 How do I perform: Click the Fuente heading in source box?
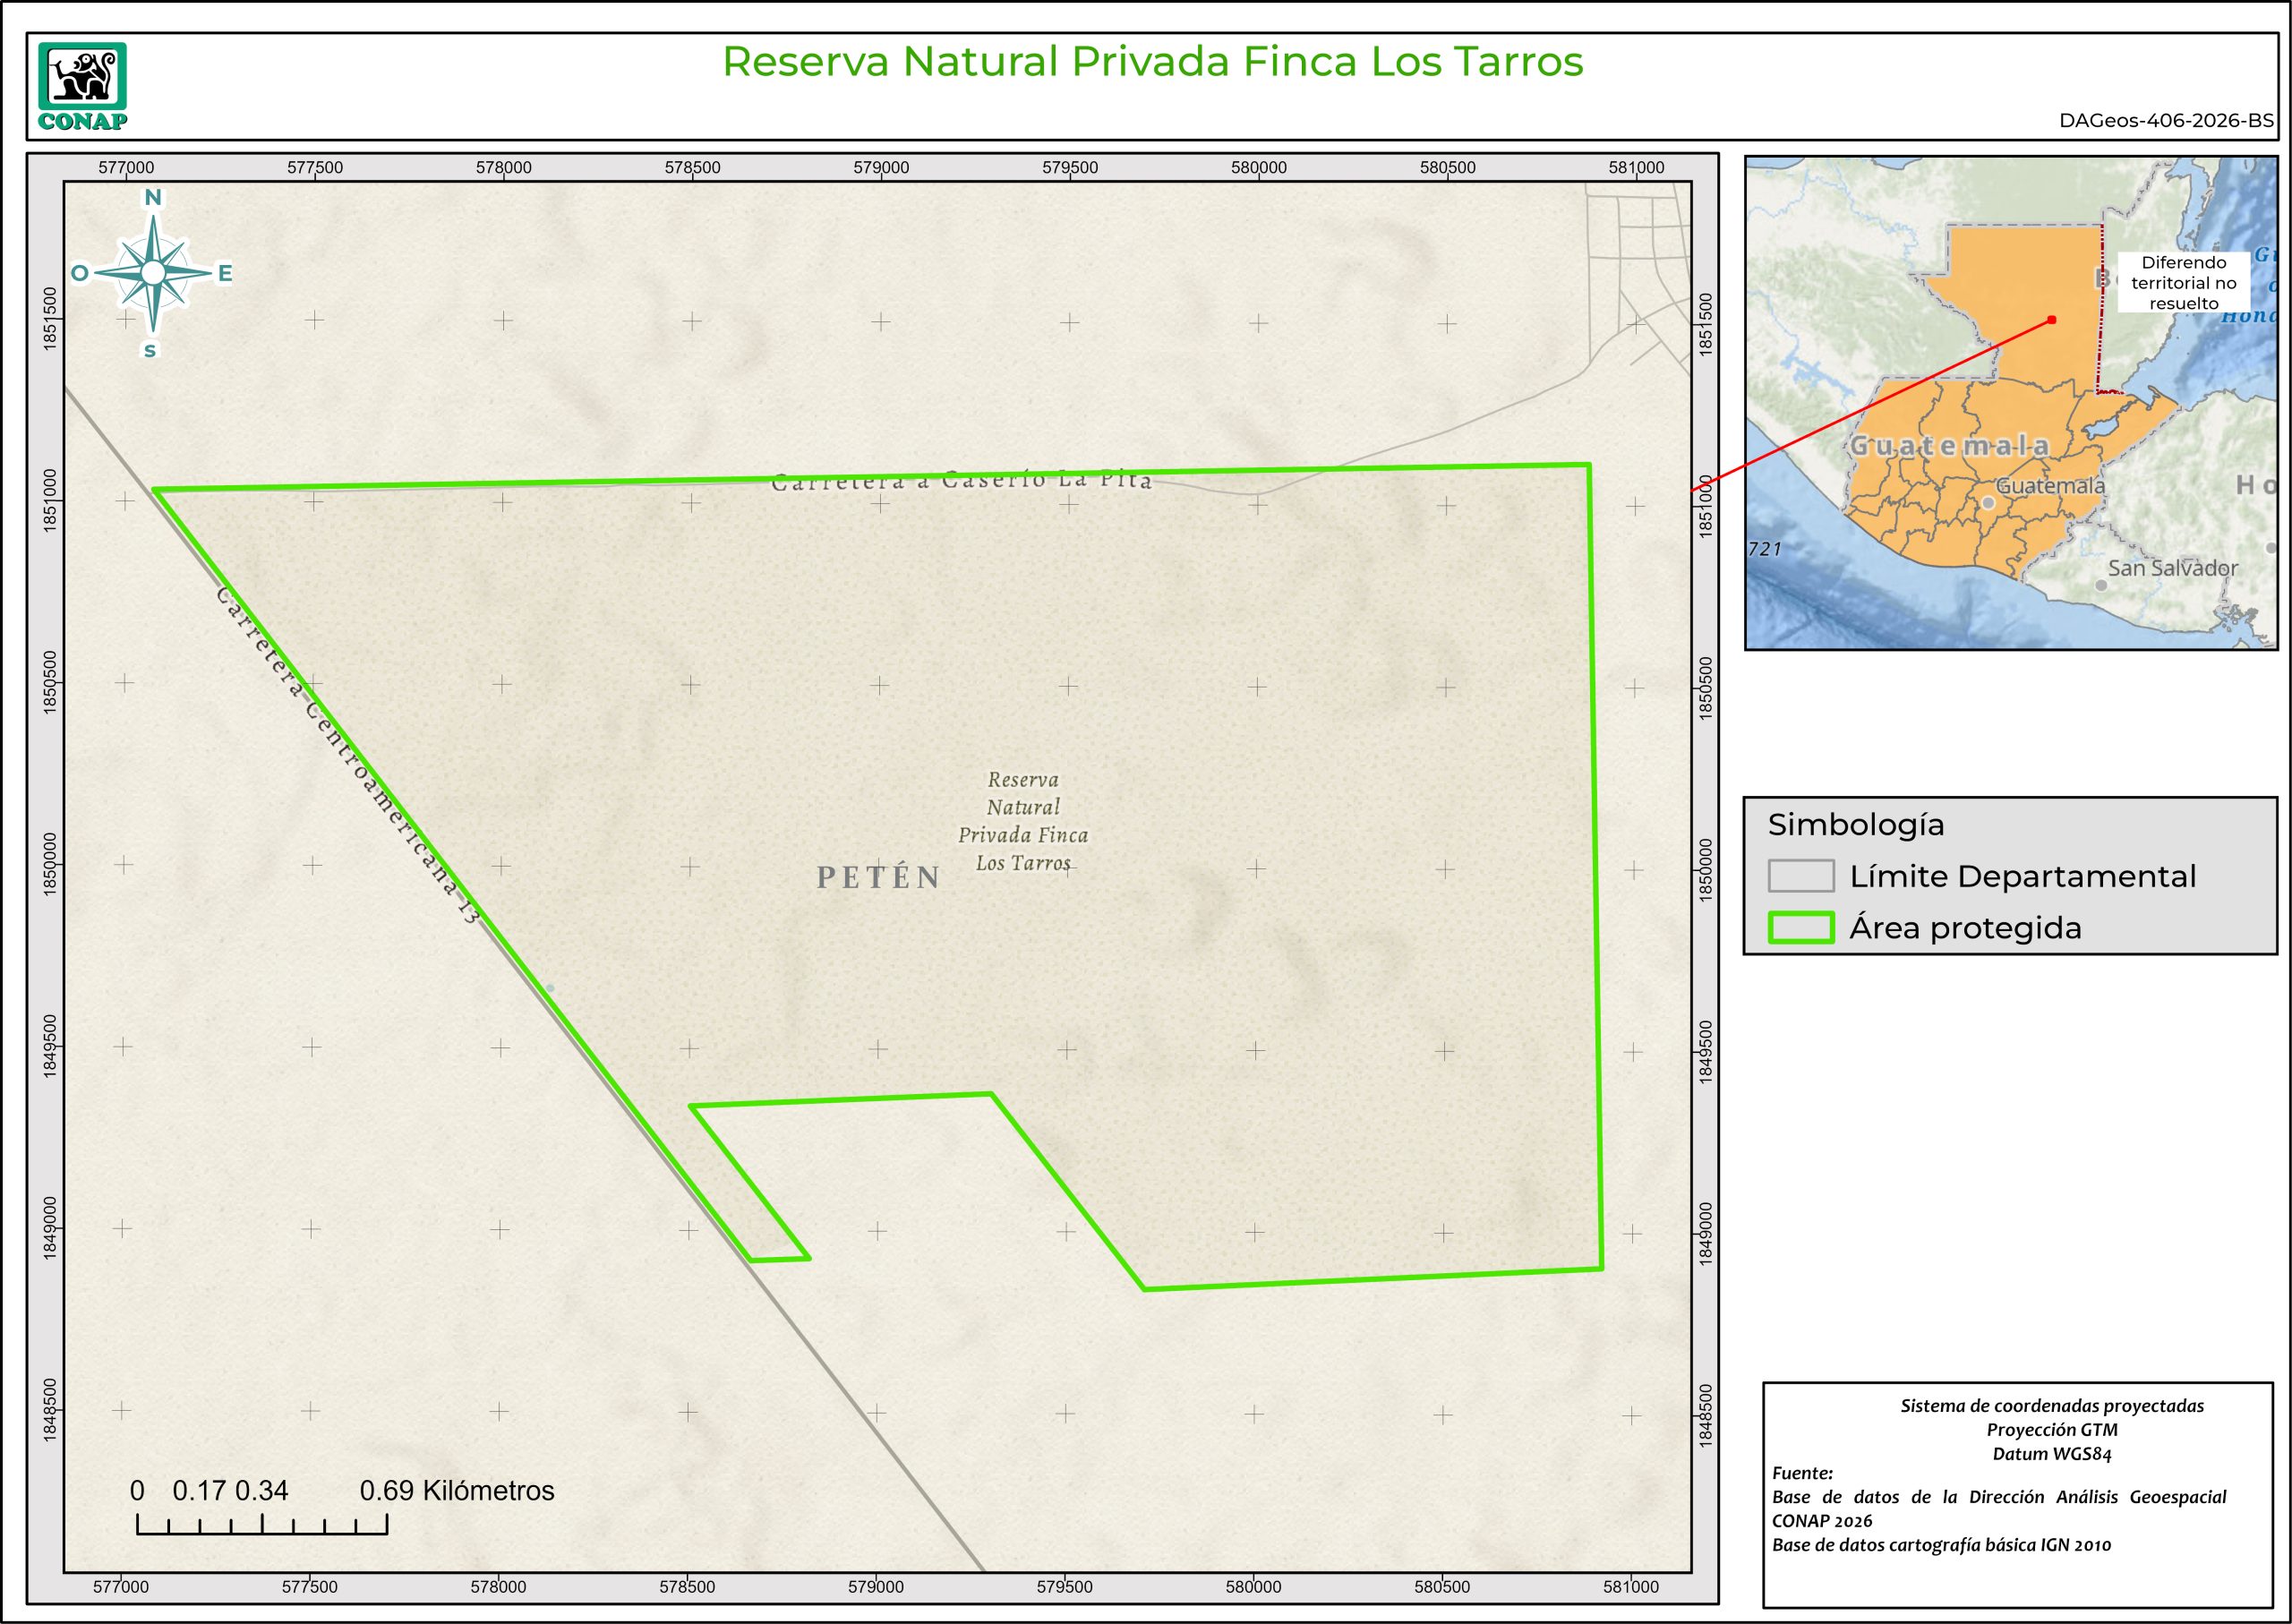pyautogui.click(x=1802, y=1474)
